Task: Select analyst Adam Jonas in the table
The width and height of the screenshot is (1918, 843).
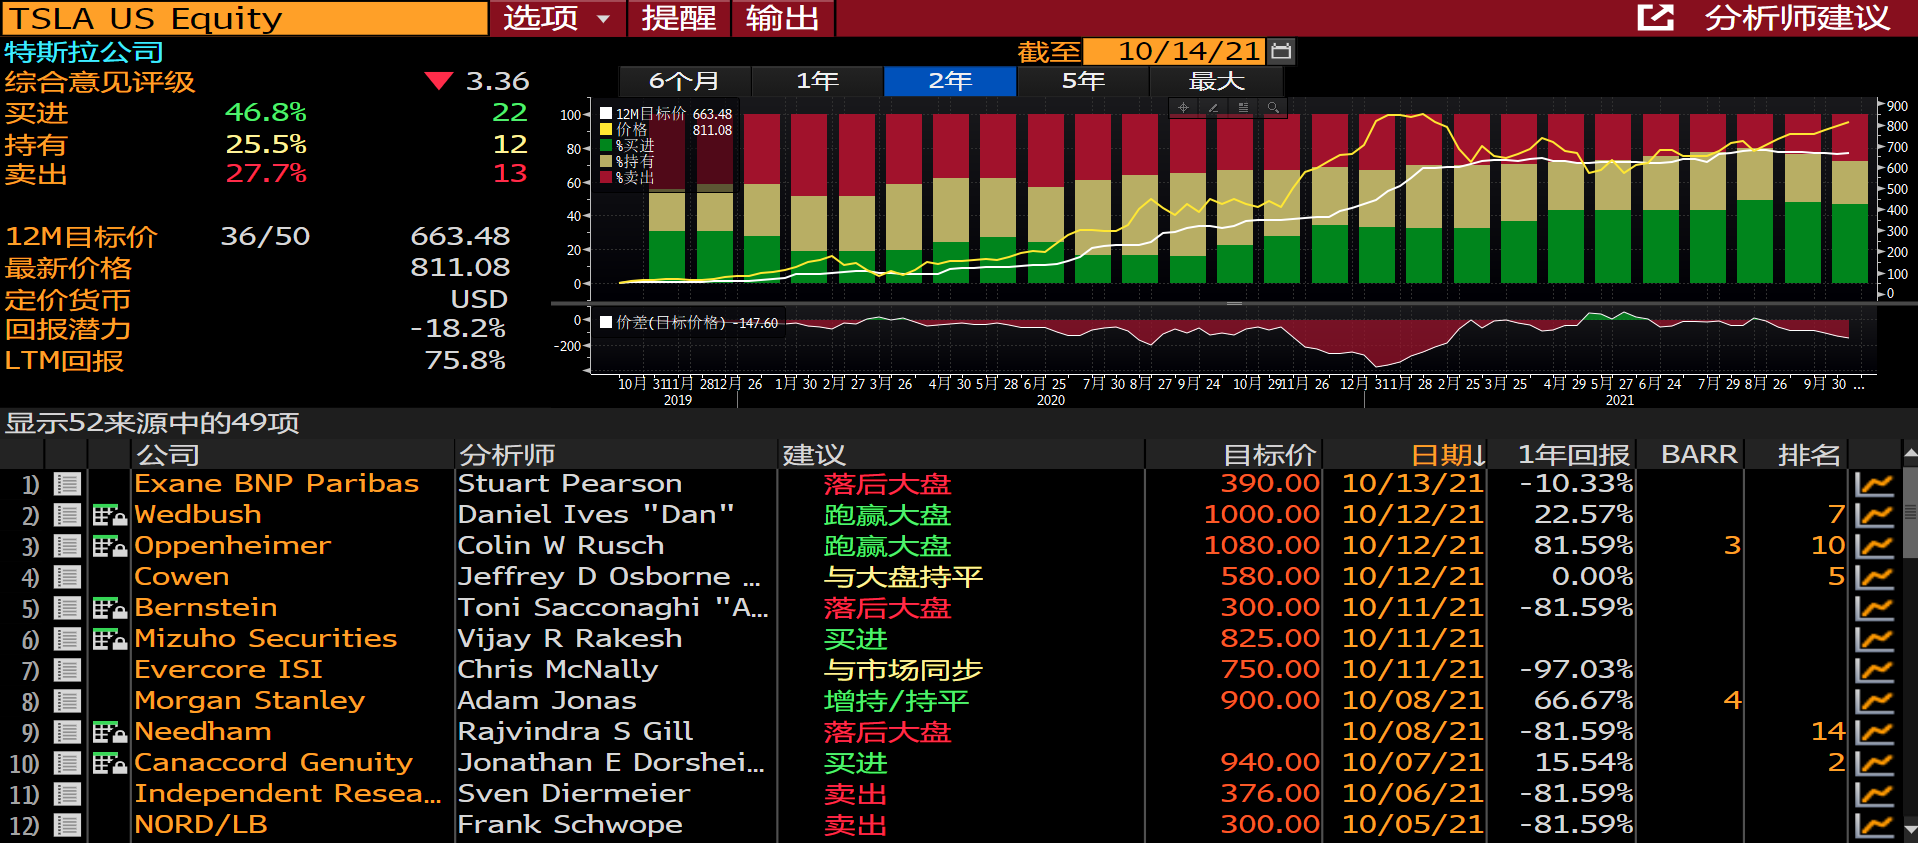Action: tap(547, 701)
